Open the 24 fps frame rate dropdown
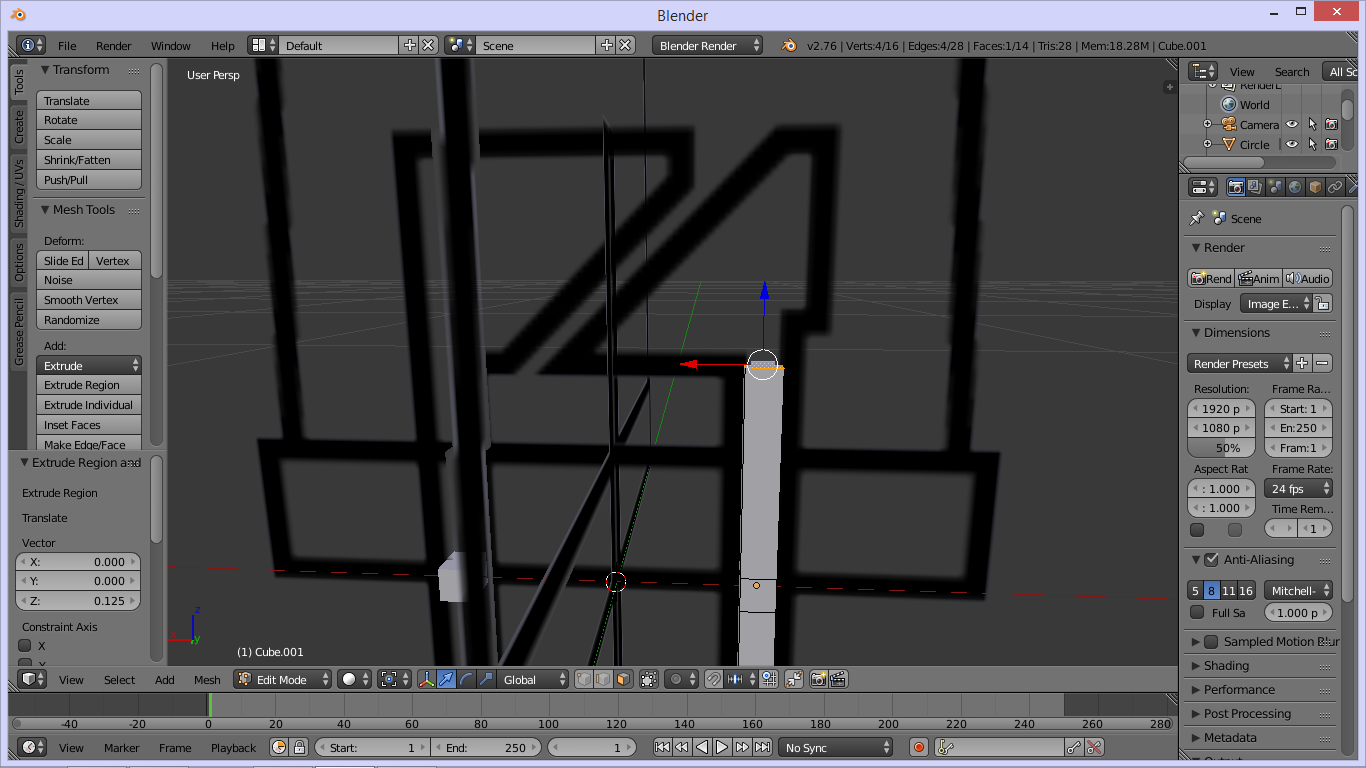Screen dimensions: 1366x768 (x=1299, y=489)
